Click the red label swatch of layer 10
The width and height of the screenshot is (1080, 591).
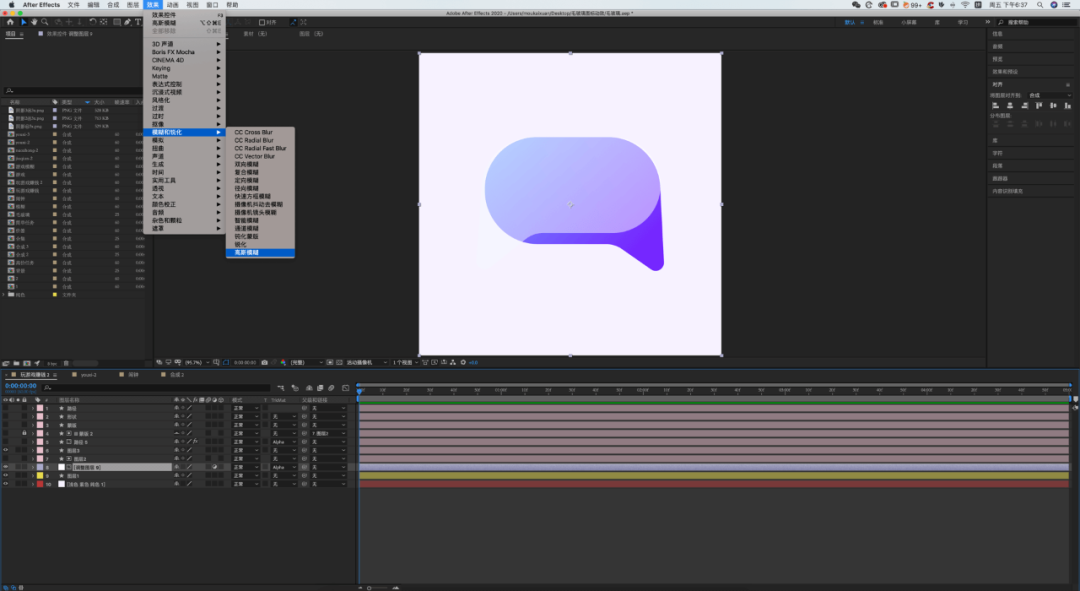point(40,484)
